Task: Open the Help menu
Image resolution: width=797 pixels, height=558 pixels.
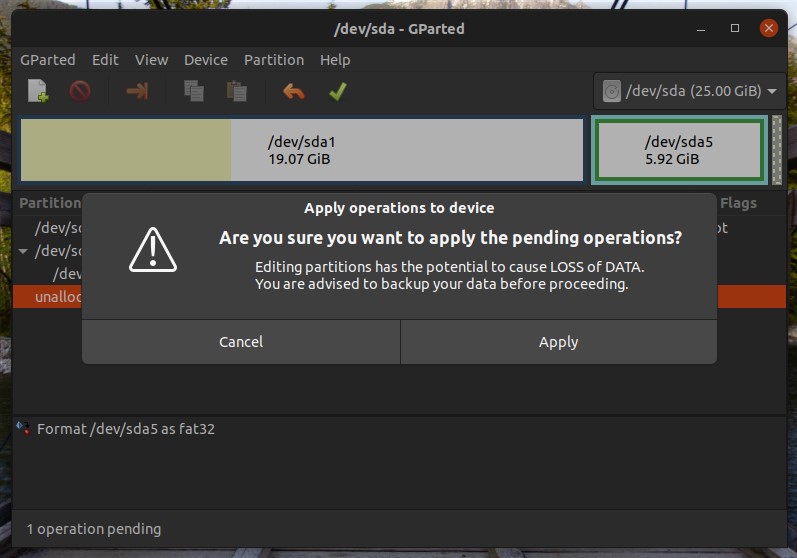Action: coord(335,60)
